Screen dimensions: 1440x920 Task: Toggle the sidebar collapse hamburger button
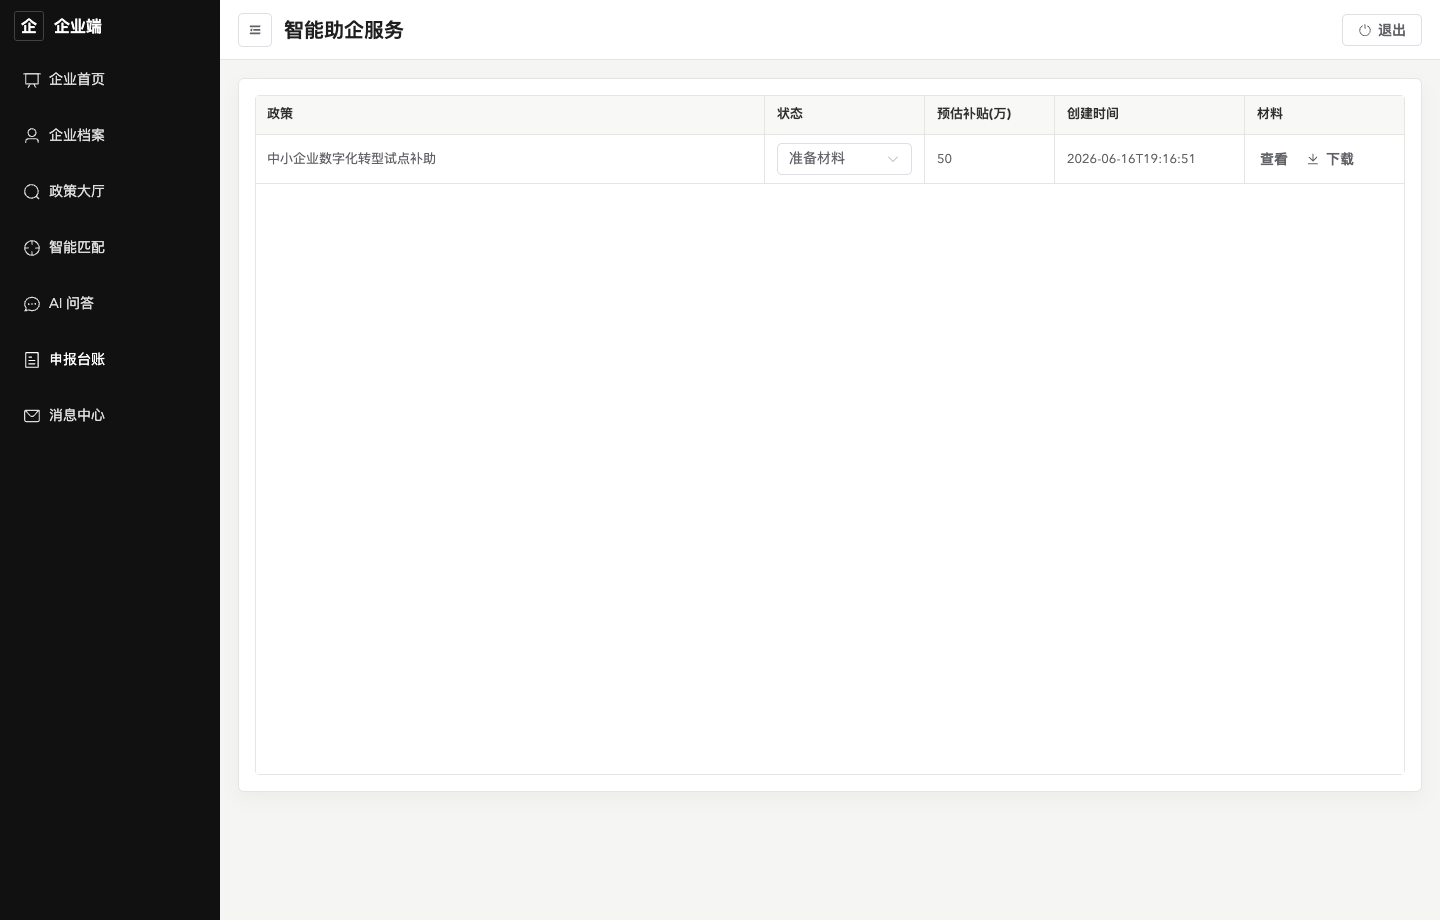click(255, 30)
